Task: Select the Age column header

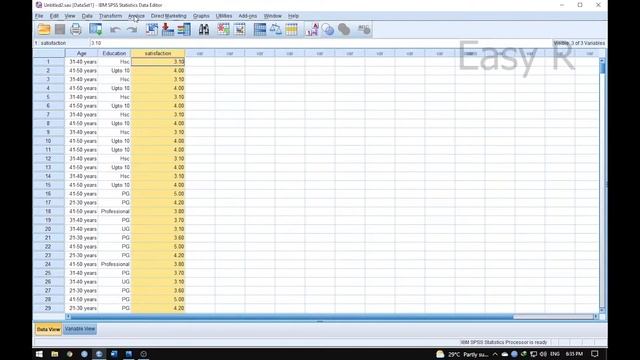Action: (82, 53)
